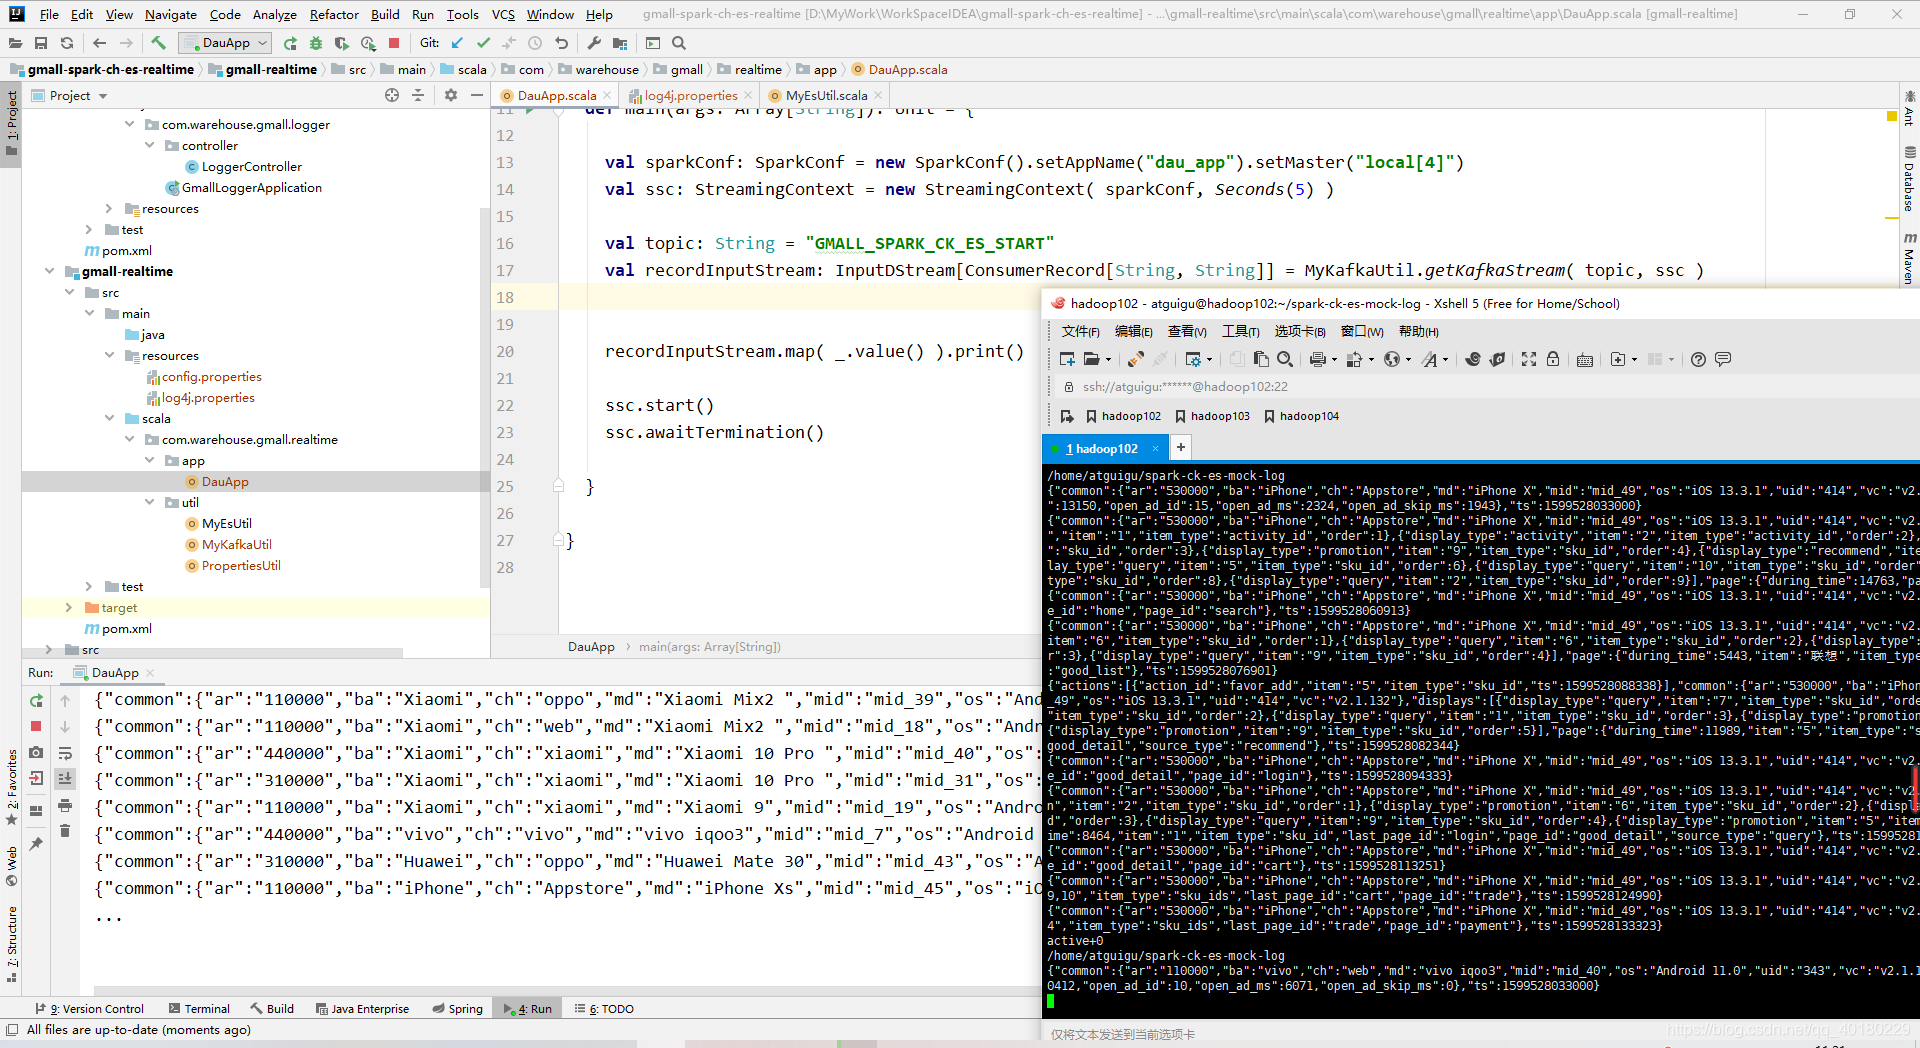Rerun DauApp from main toolbar
Screen dimensions: 1920x1048
[290, 43]
